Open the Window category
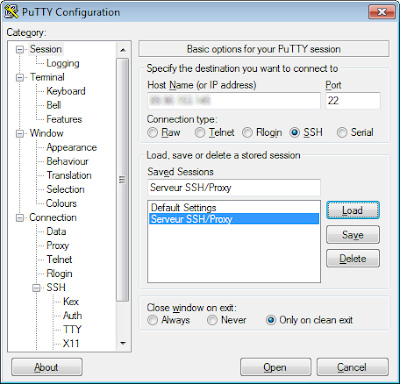 click(46, 133)
